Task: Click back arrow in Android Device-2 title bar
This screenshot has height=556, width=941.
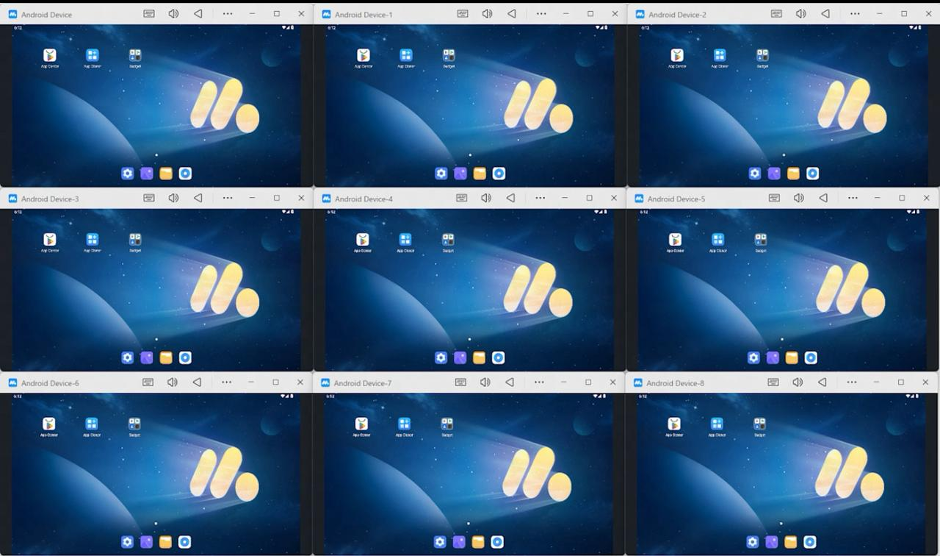Action: click(x=826, y=13)
